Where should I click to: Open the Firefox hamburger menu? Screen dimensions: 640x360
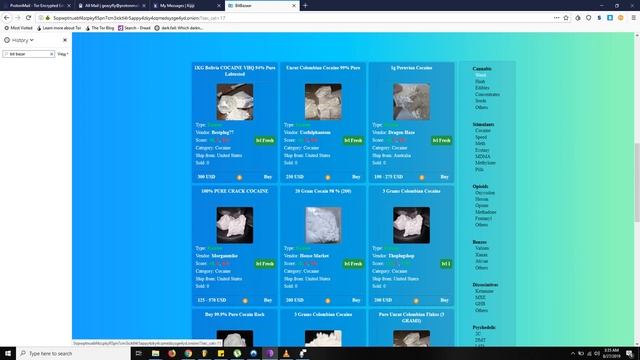[633, 18]
